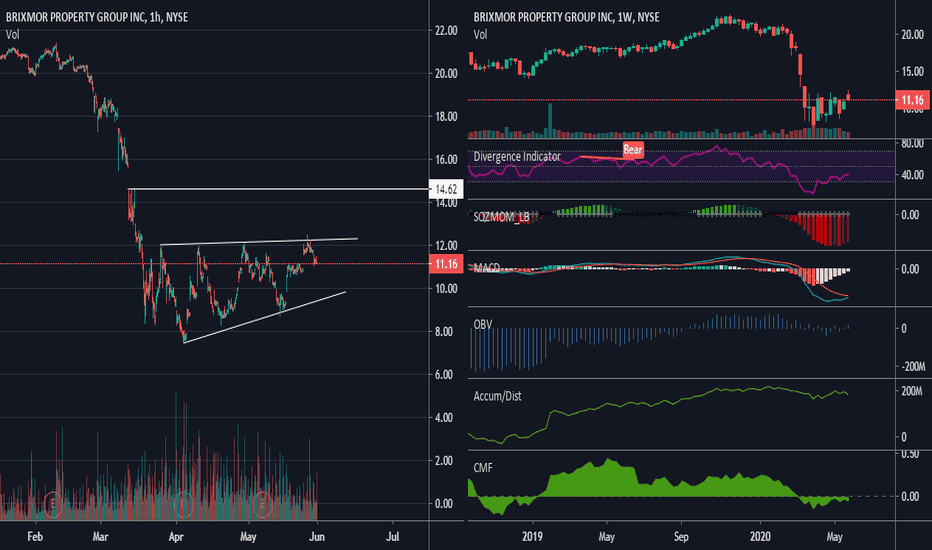Click 200M on the Accum/Dist scale
The image size is (932, 550).
click(912, 391)
